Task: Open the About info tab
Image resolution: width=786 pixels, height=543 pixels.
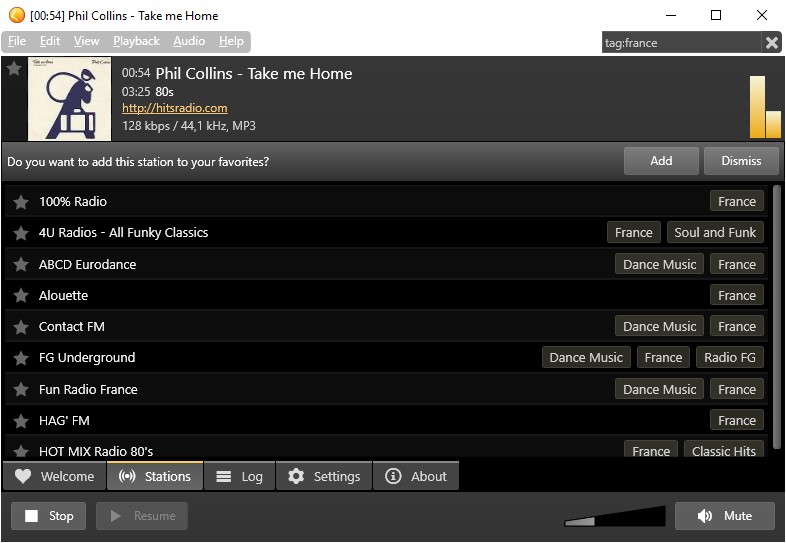Action: coord(416,476)
